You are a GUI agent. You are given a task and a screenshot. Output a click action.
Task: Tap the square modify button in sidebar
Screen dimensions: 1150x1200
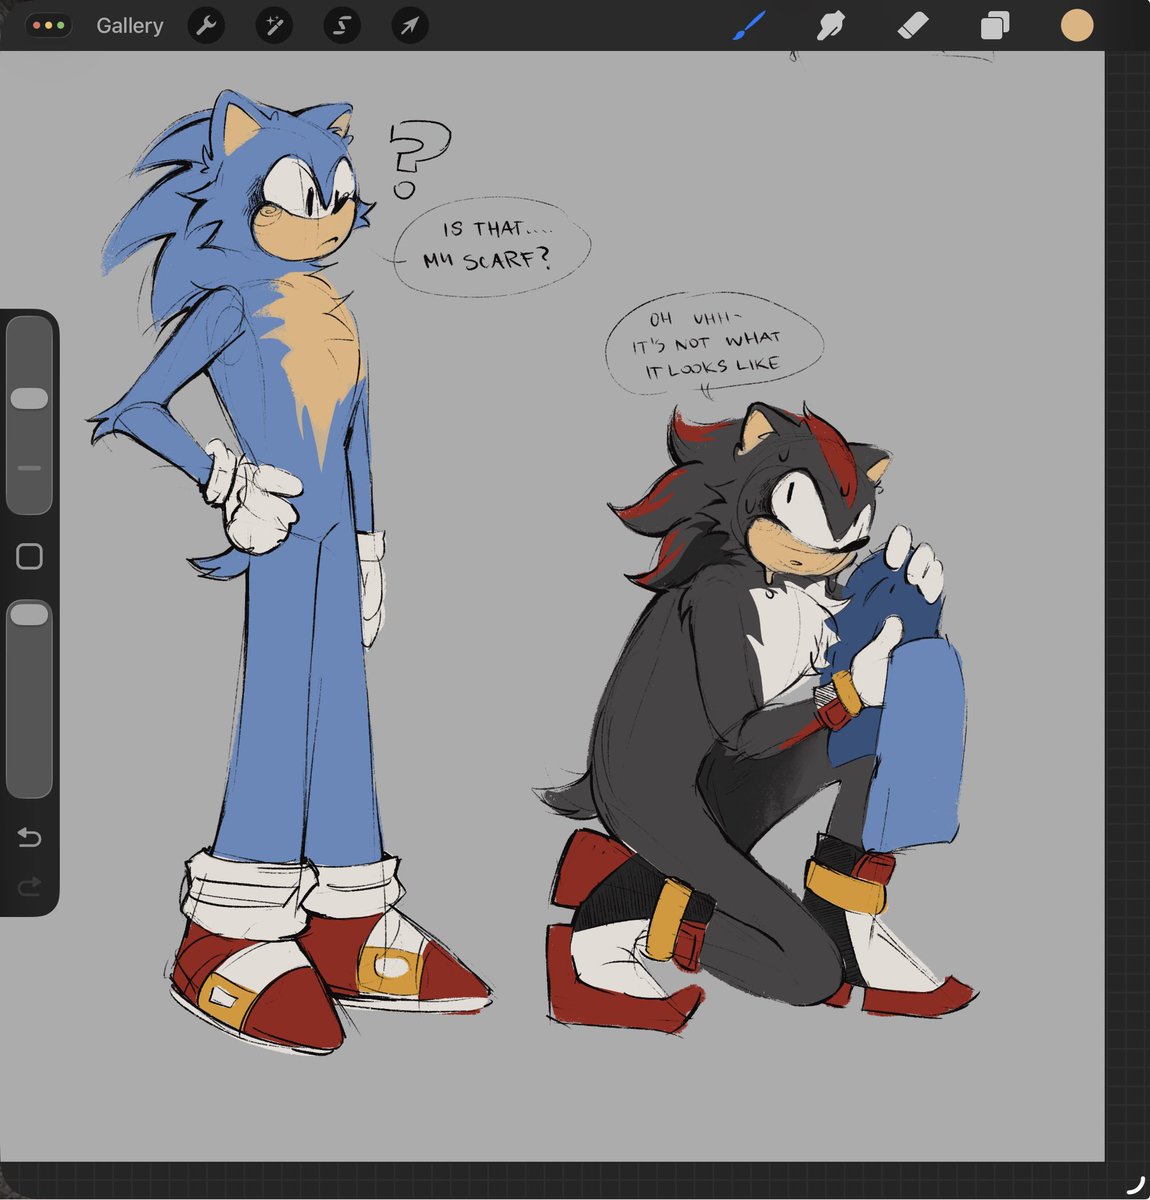[x=29, y=556]
